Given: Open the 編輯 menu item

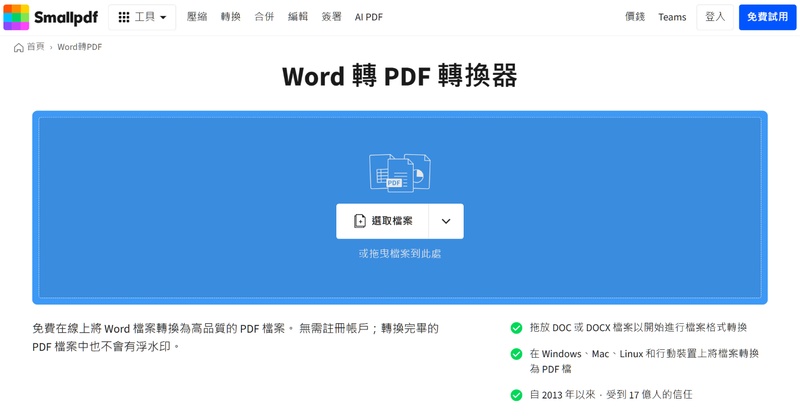Looking at the screenshot, I should (x=298, y=17).
